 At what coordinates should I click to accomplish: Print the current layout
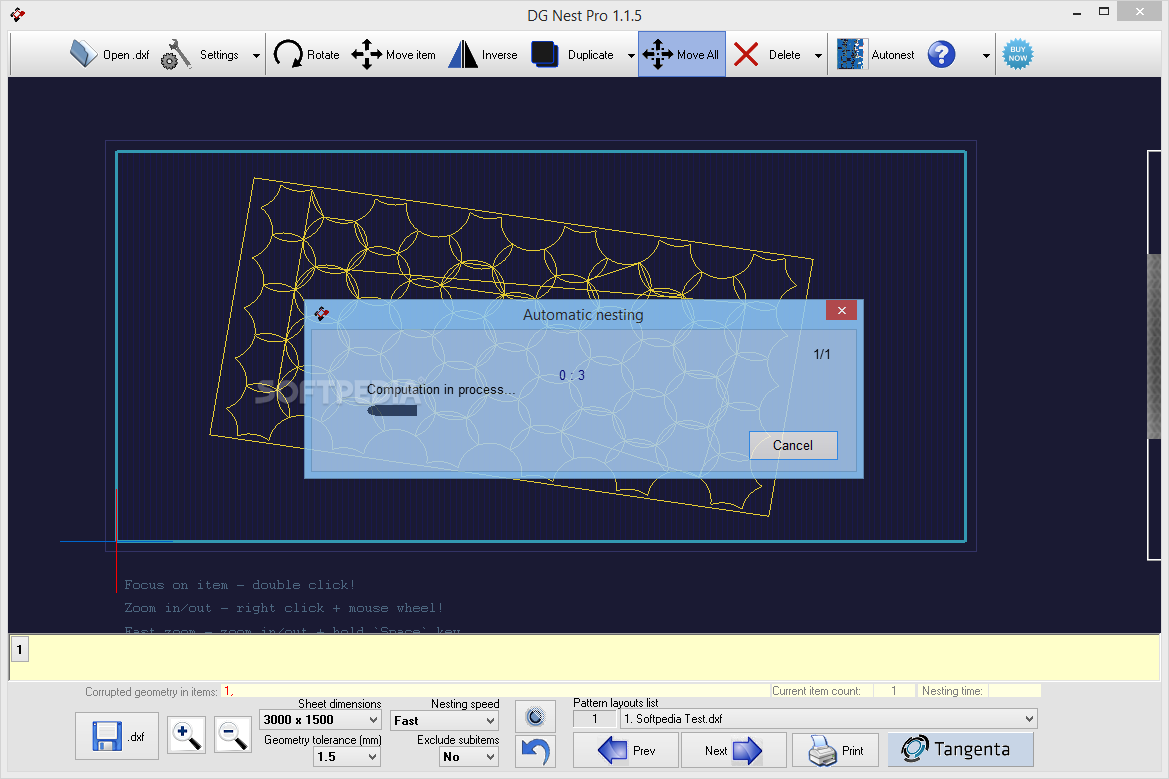coord(835,750)
